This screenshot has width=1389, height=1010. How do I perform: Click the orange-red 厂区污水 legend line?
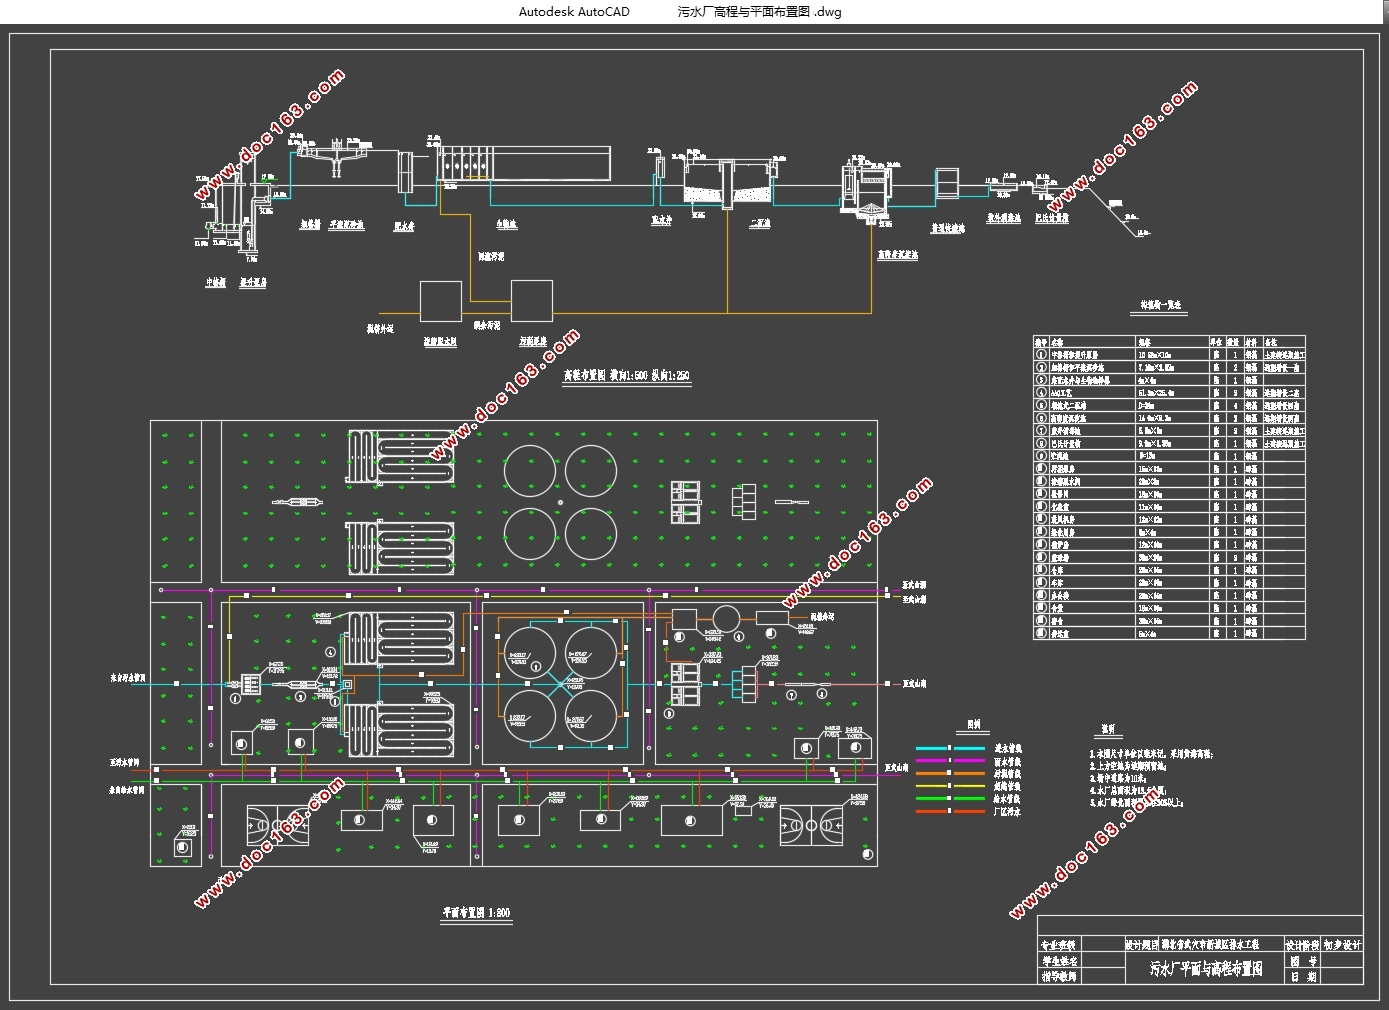(951, 811)
